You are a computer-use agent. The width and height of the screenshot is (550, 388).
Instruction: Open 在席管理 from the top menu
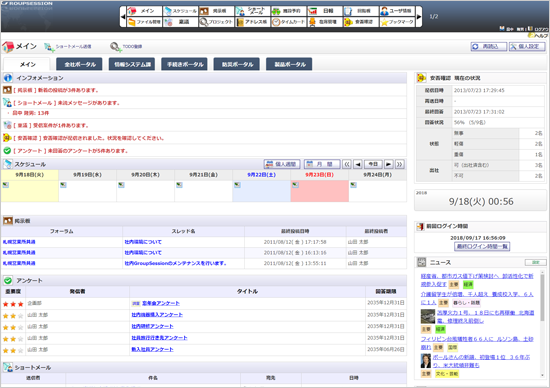tap(325, 22)
